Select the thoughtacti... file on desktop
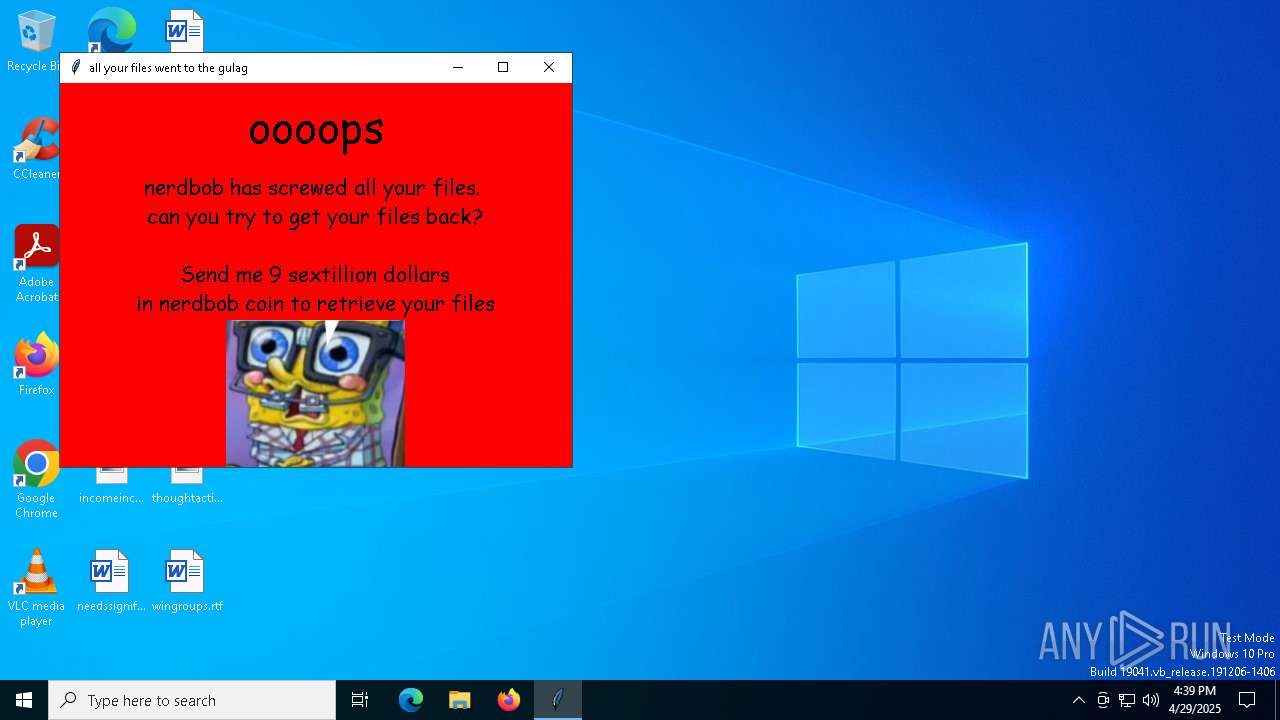This screenshot has height=720, width=1280. point(187,487)
